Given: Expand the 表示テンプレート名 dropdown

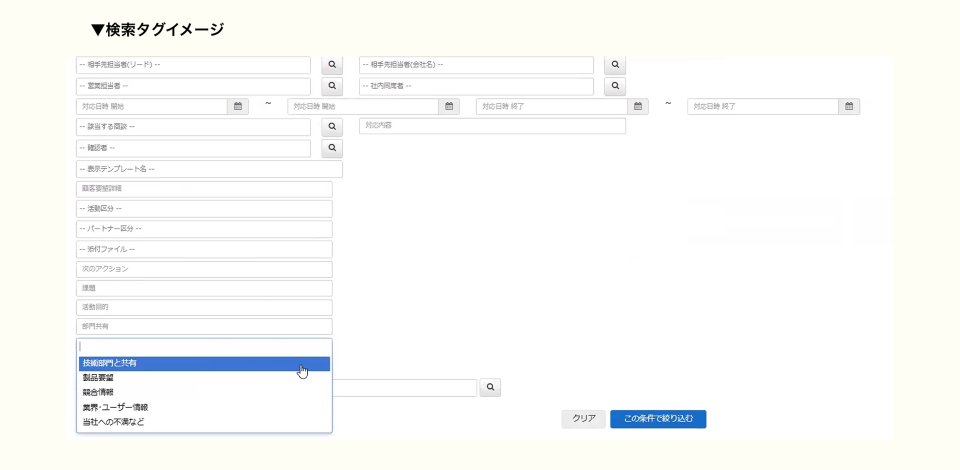Looking at the screenshot, I should point(209,170).
